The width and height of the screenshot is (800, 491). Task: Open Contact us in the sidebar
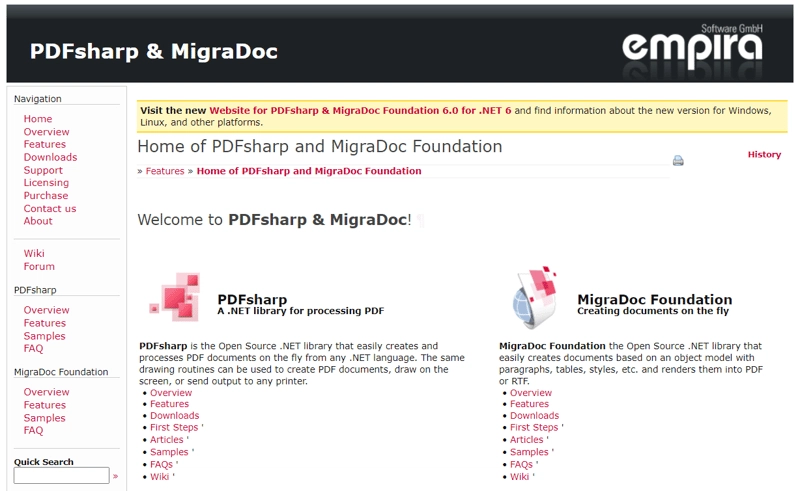(49, 208)
